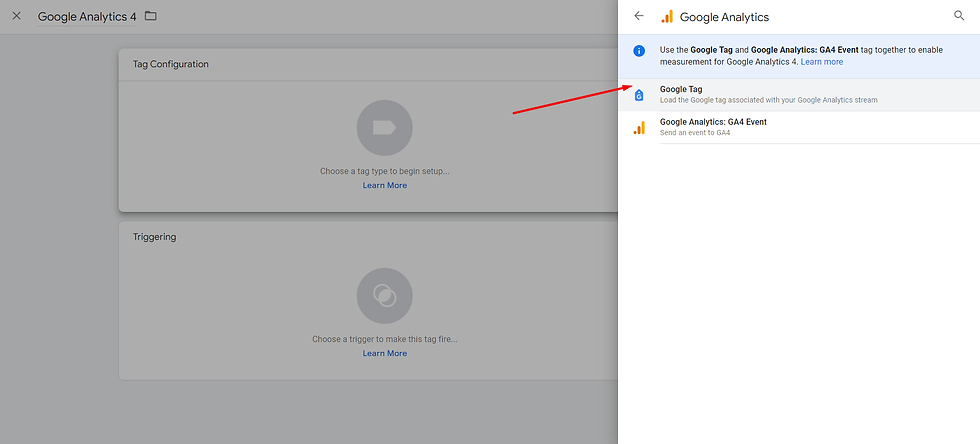Click 'Choose a tag type to begin setup...' text
This screenshot has width=980, height=444.
point(384,171)
